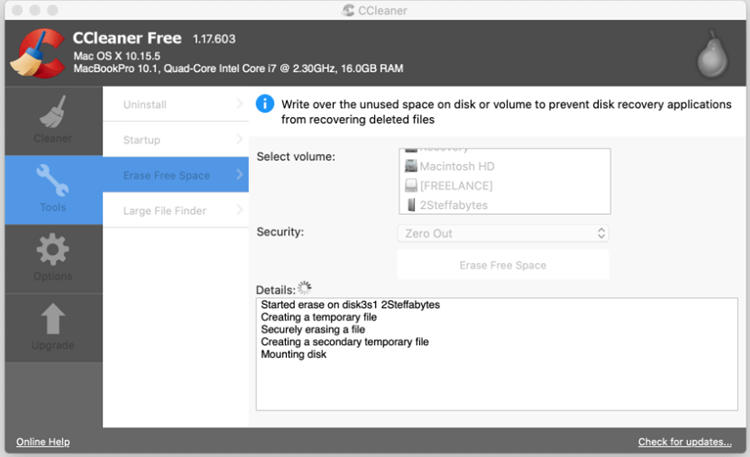This screenshot has height=457, width=750.
Task: Click the CCleaner Free title text
Action: (x=127, y=38)
